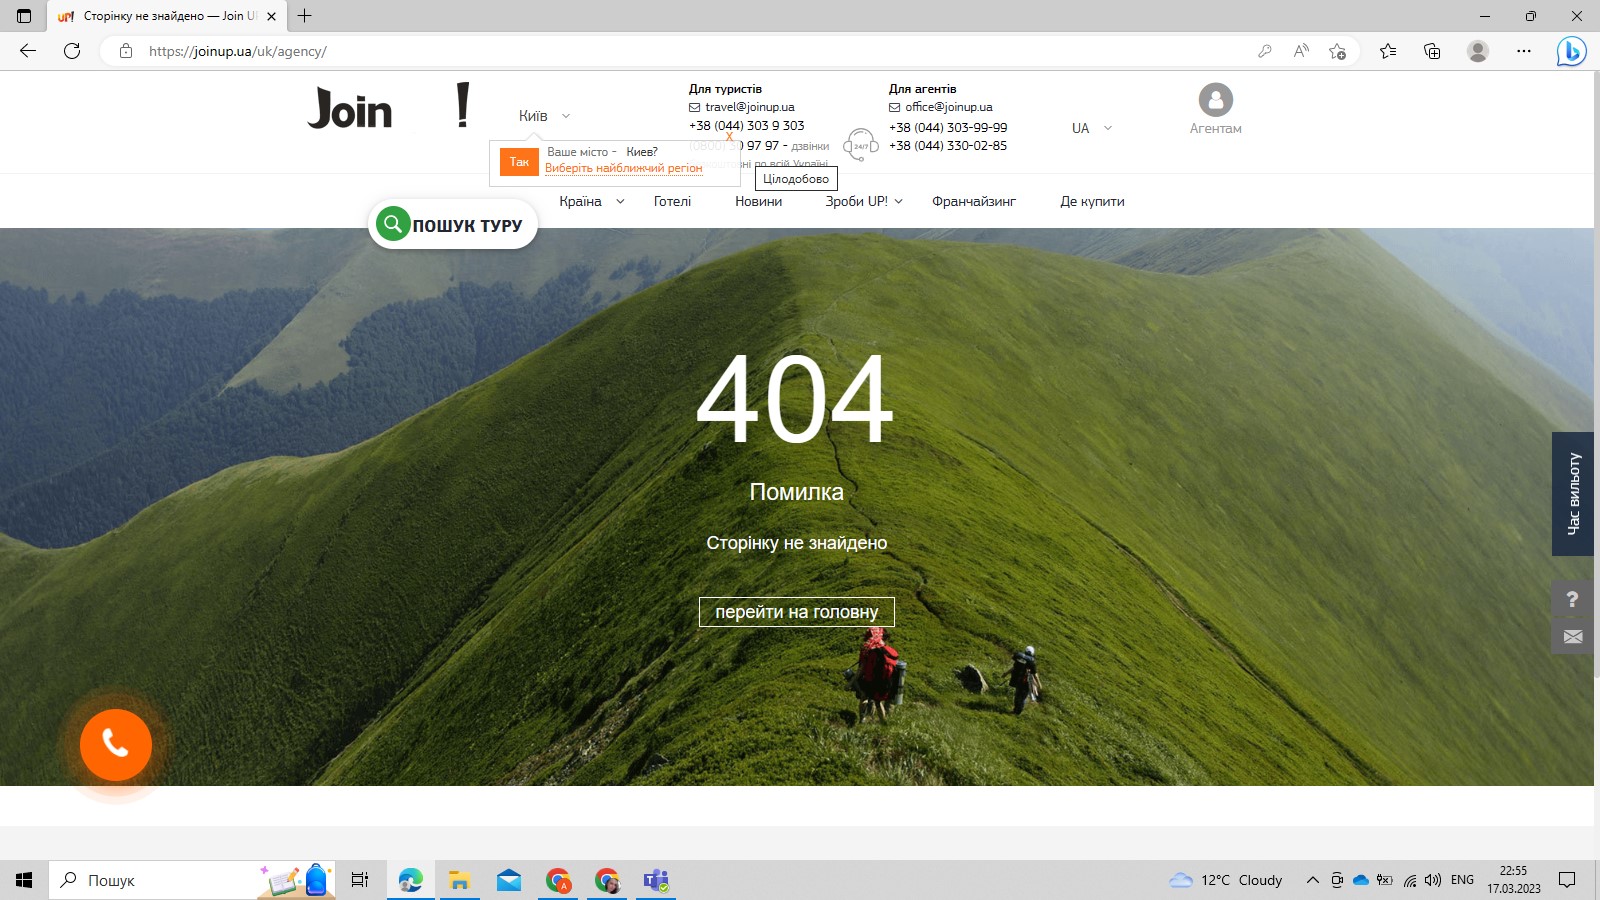
Task: Expand the Країна menu dropdown
Action: (591, 201)
